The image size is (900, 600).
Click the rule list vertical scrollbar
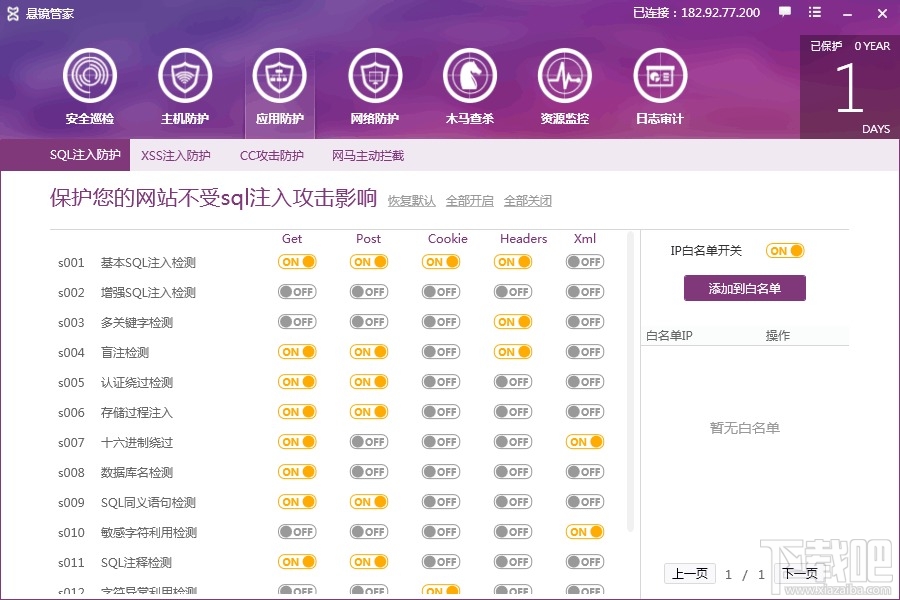[x=630, y=382]
